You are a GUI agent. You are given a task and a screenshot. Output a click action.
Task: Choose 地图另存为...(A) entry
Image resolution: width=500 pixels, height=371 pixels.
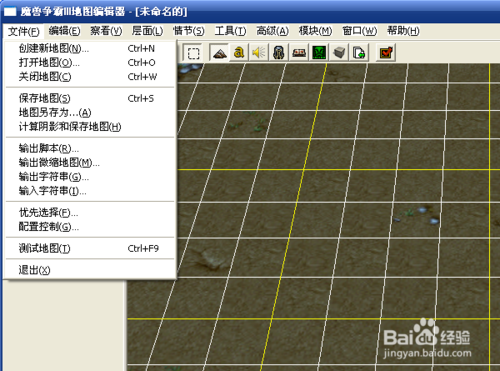pos(90,113)
